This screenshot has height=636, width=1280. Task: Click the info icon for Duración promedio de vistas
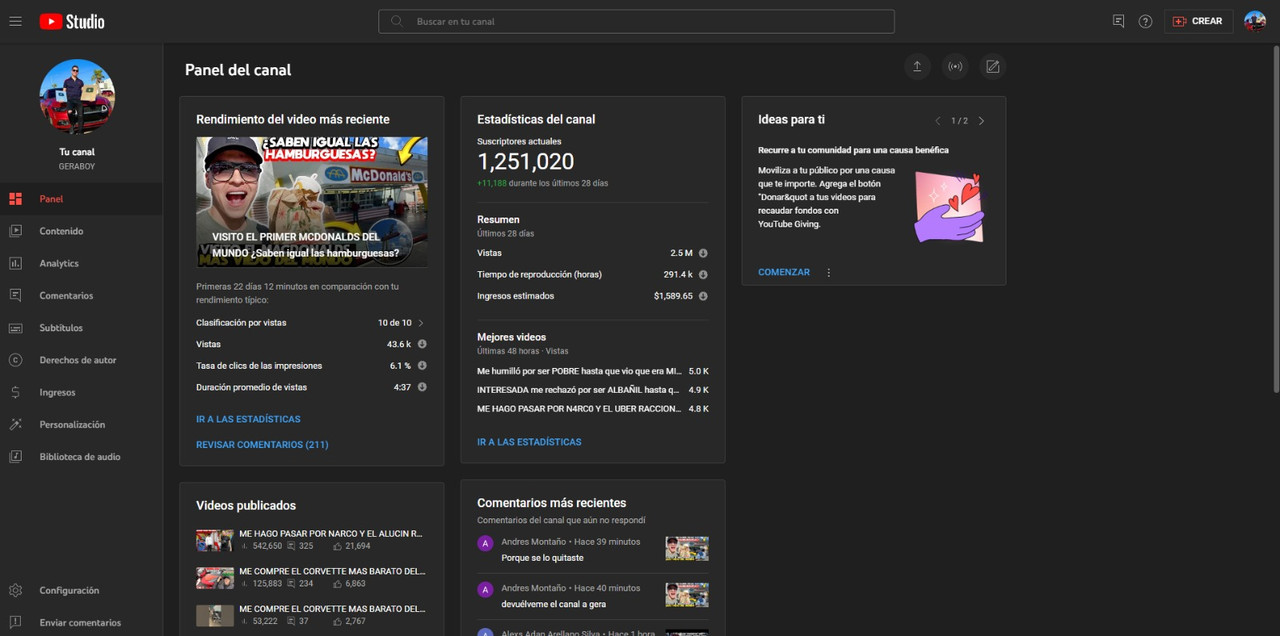click(422, 387)
